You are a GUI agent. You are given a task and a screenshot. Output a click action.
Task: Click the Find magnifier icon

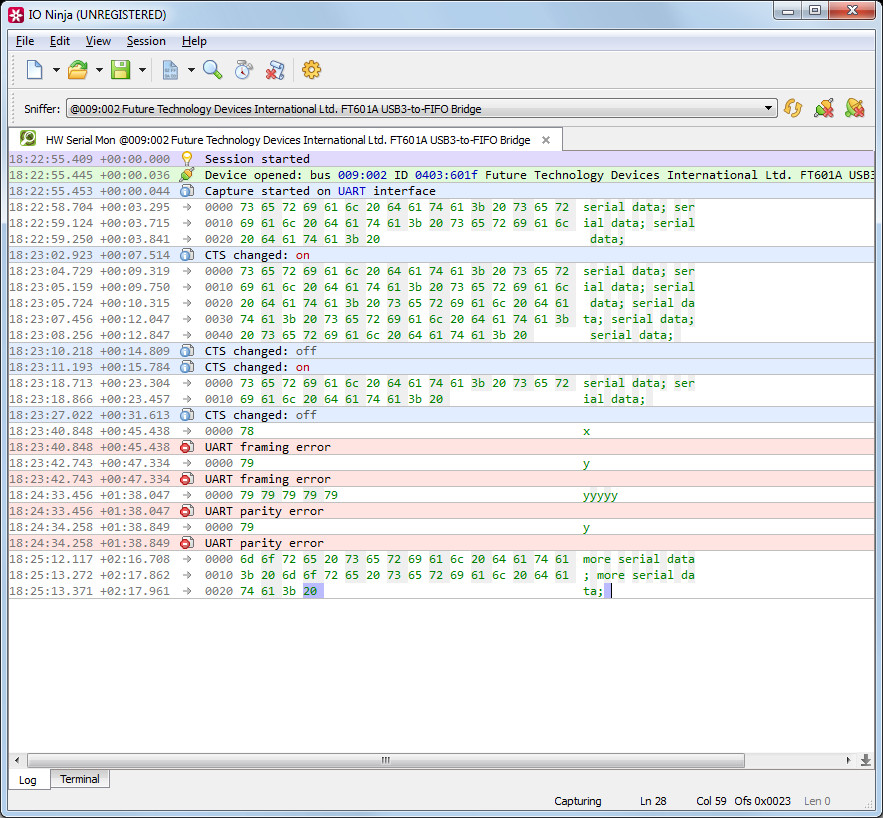pyautogui.click(x=212, y=70)
